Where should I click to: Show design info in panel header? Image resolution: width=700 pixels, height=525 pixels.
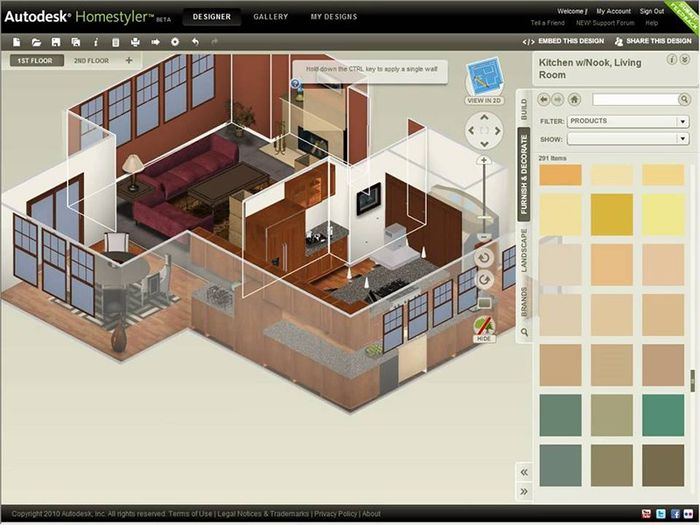click(x=671, y=60)
